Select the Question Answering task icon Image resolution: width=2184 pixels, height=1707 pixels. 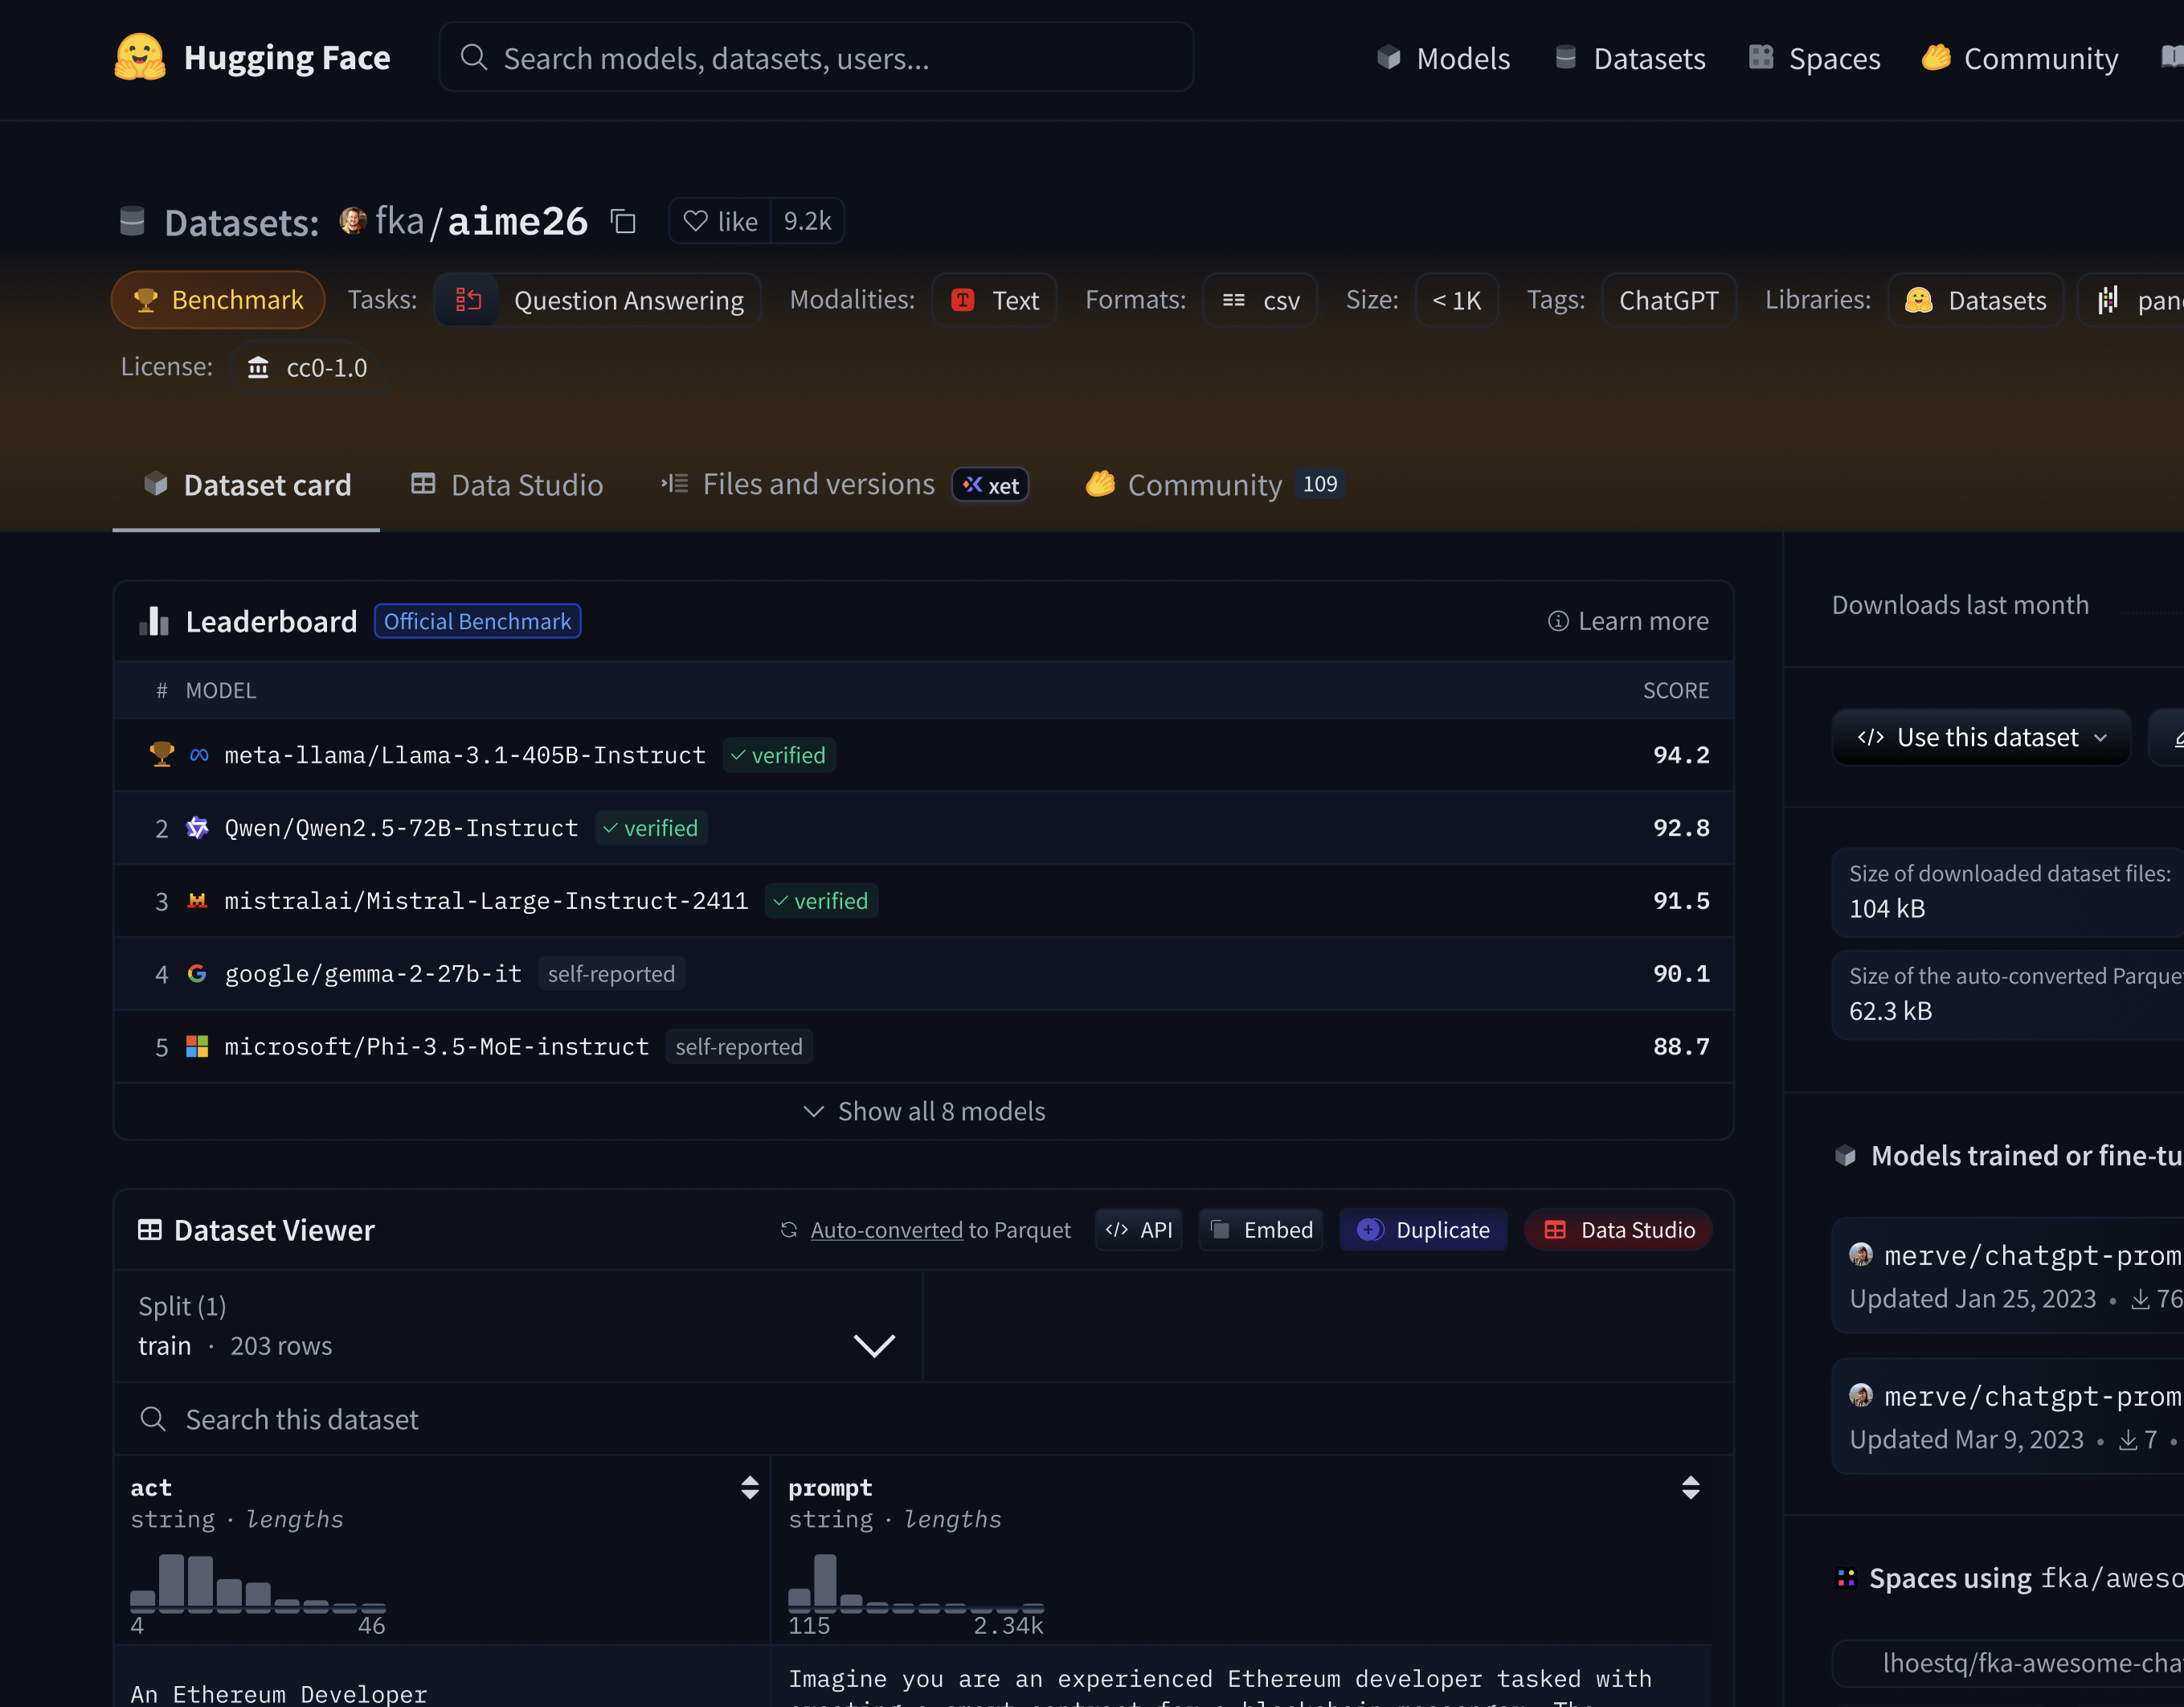[467, 299]
